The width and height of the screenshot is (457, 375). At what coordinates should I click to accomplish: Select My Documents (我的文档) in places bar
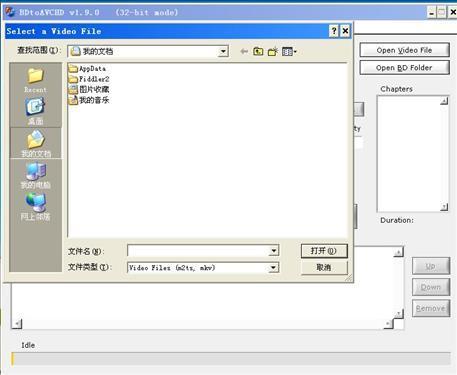pyautogui.click(x=36, y=143)
